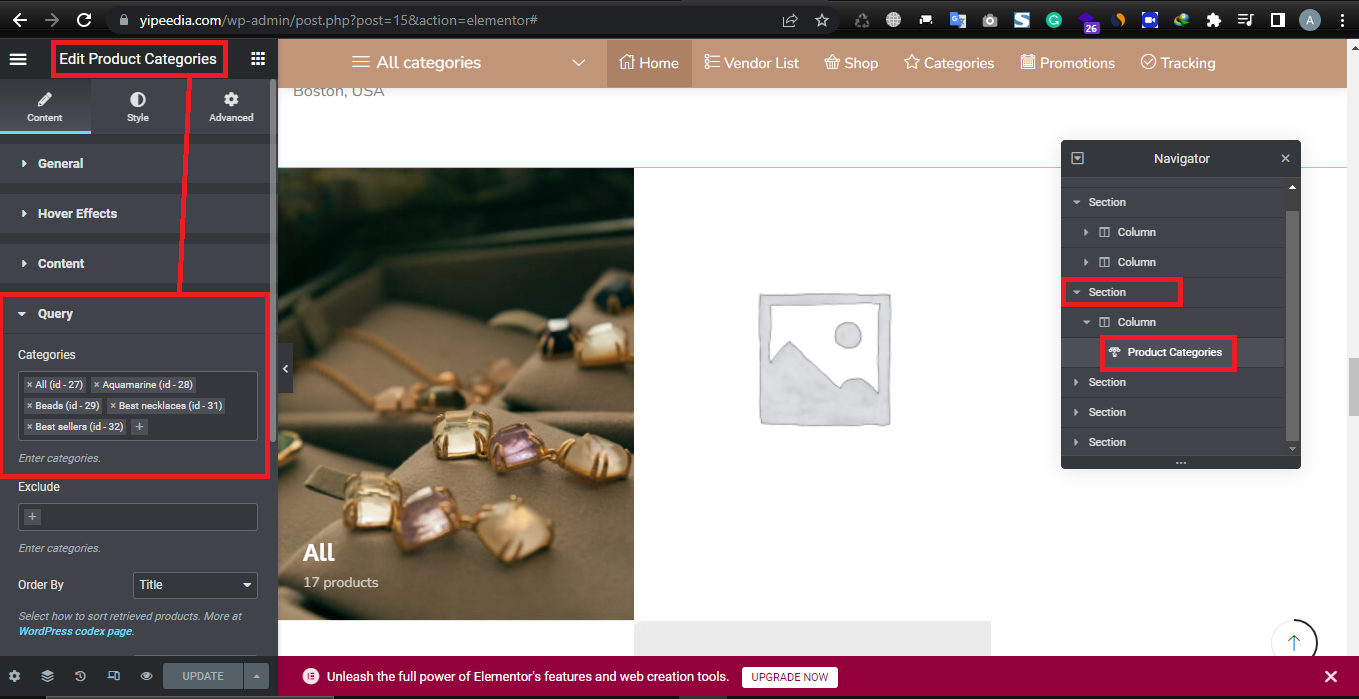Open Responsive Mode icon
Image resolution: width=1359 pixels, height=699 pixels.
[113, 676]
